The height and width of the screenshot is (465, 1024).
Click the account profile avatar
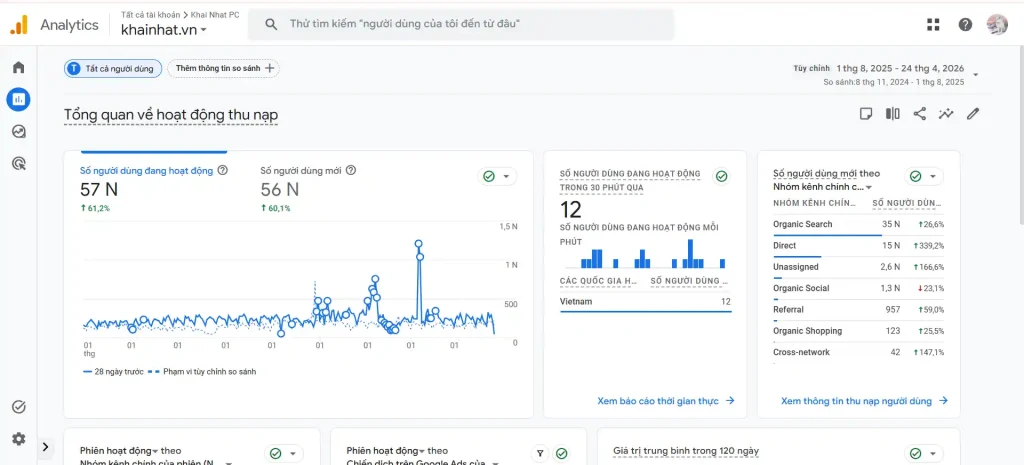click(x=997, y=25)
